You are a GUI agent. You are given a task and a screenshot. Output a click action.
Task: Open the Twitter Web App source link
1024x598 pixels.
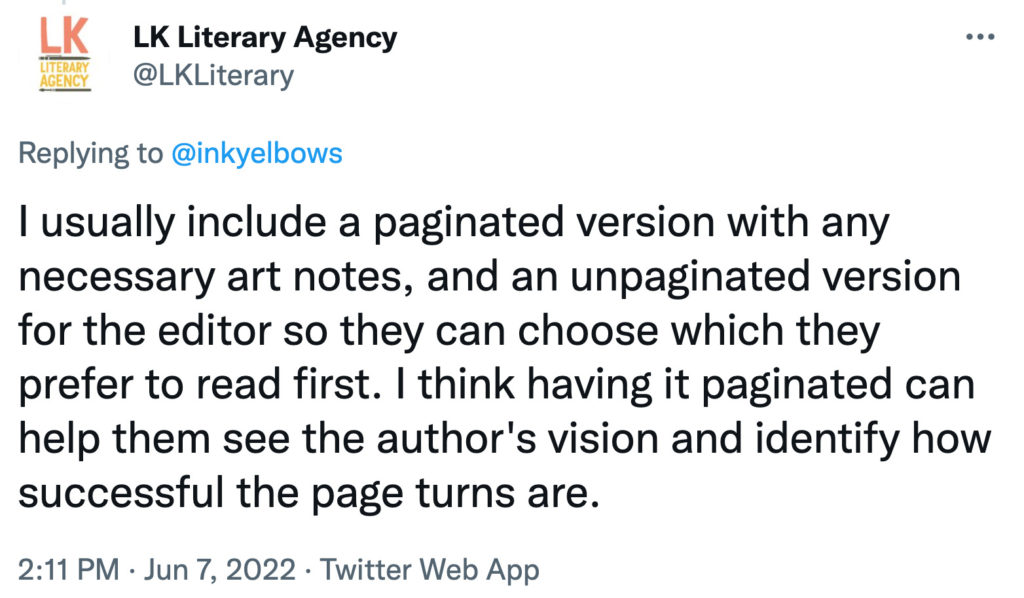[x=430, y=569]
